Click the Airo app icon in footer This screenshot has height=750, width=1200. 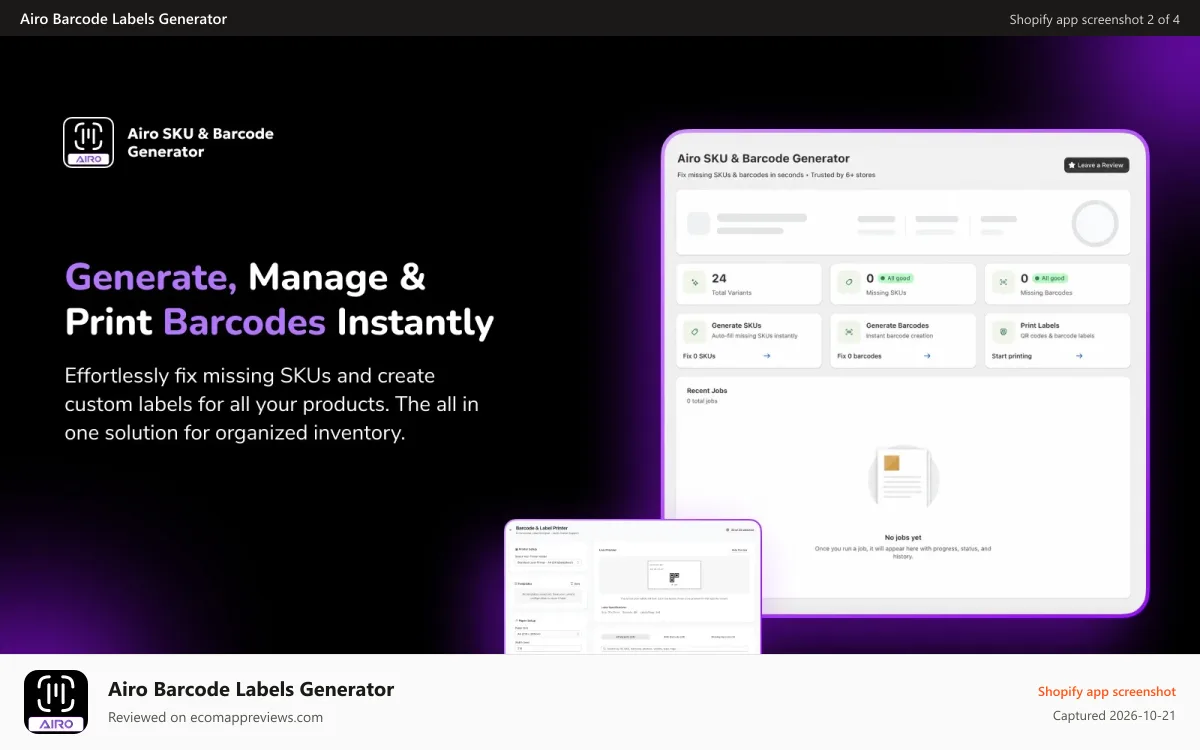pos(56,702)
